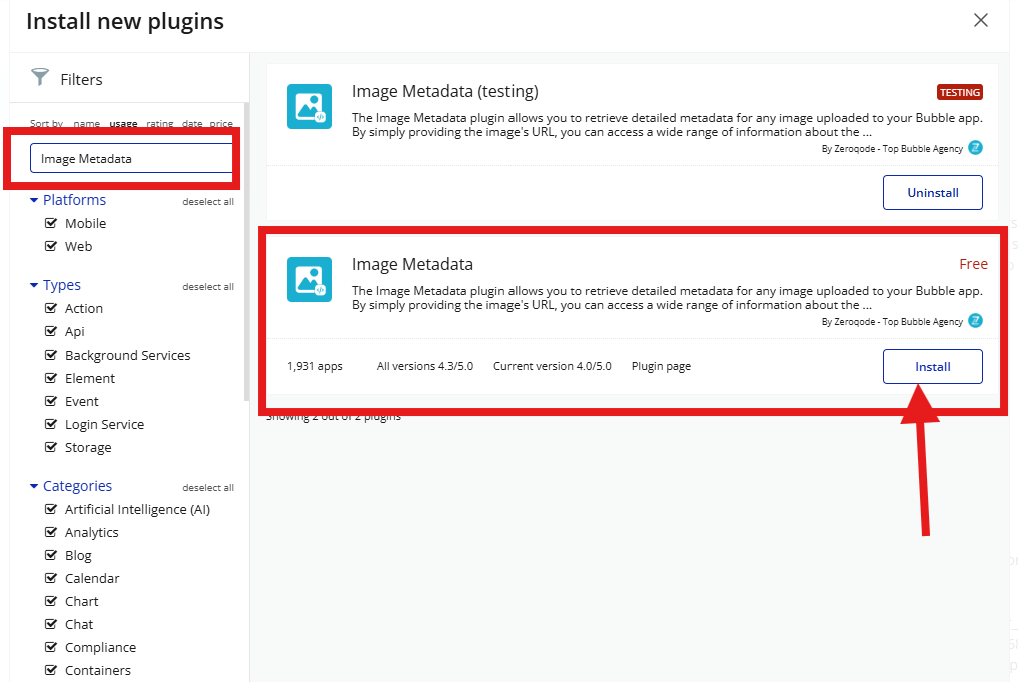Click the 1,931 apps text
This screenshot has height=682, width=1018.
[x=315, y=366]
